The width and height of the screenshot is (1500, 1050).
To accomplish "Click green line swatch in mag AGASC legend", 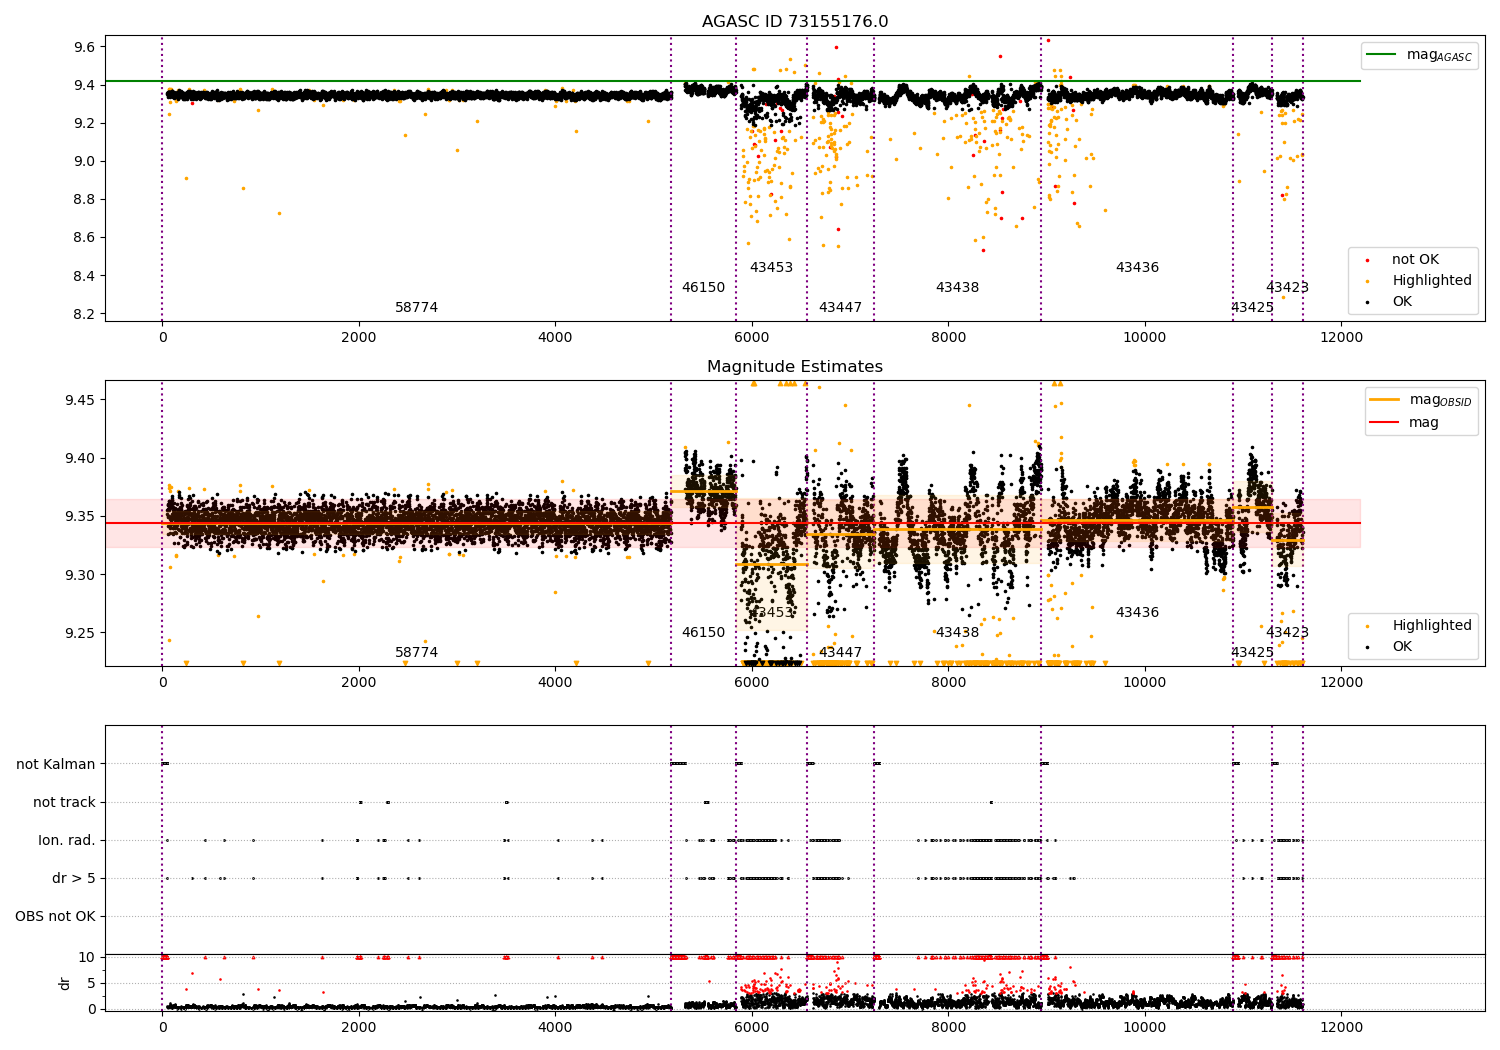I will point(1382,54).
